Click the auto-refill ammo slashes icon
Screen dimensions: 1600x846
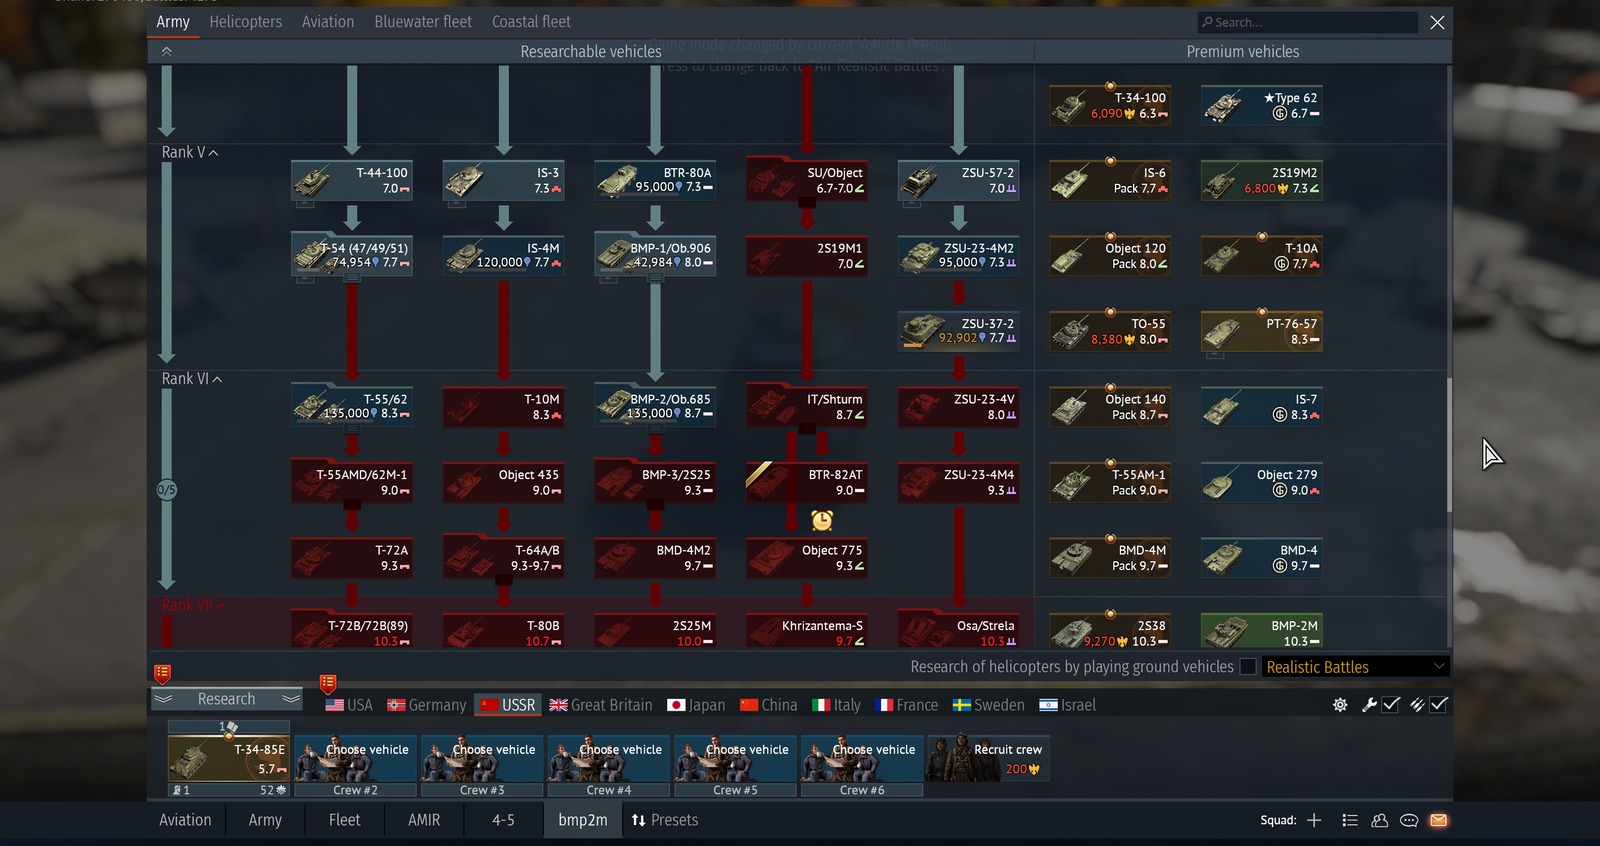coord(1417,705)
